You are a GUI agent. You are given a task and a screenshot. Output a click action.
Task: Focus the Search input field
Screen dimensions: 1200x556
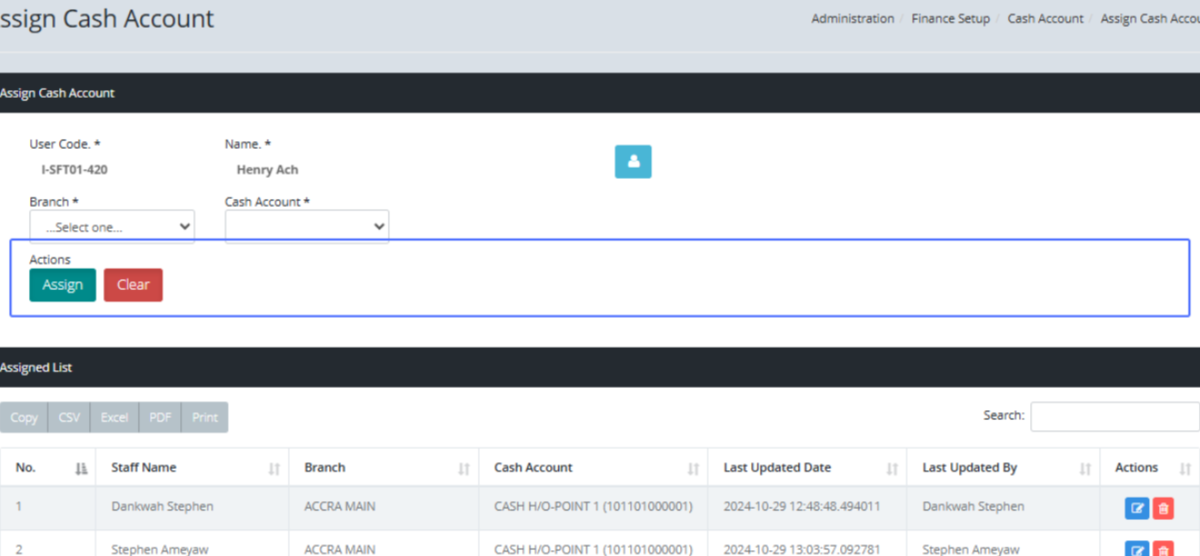point(1114,416)
